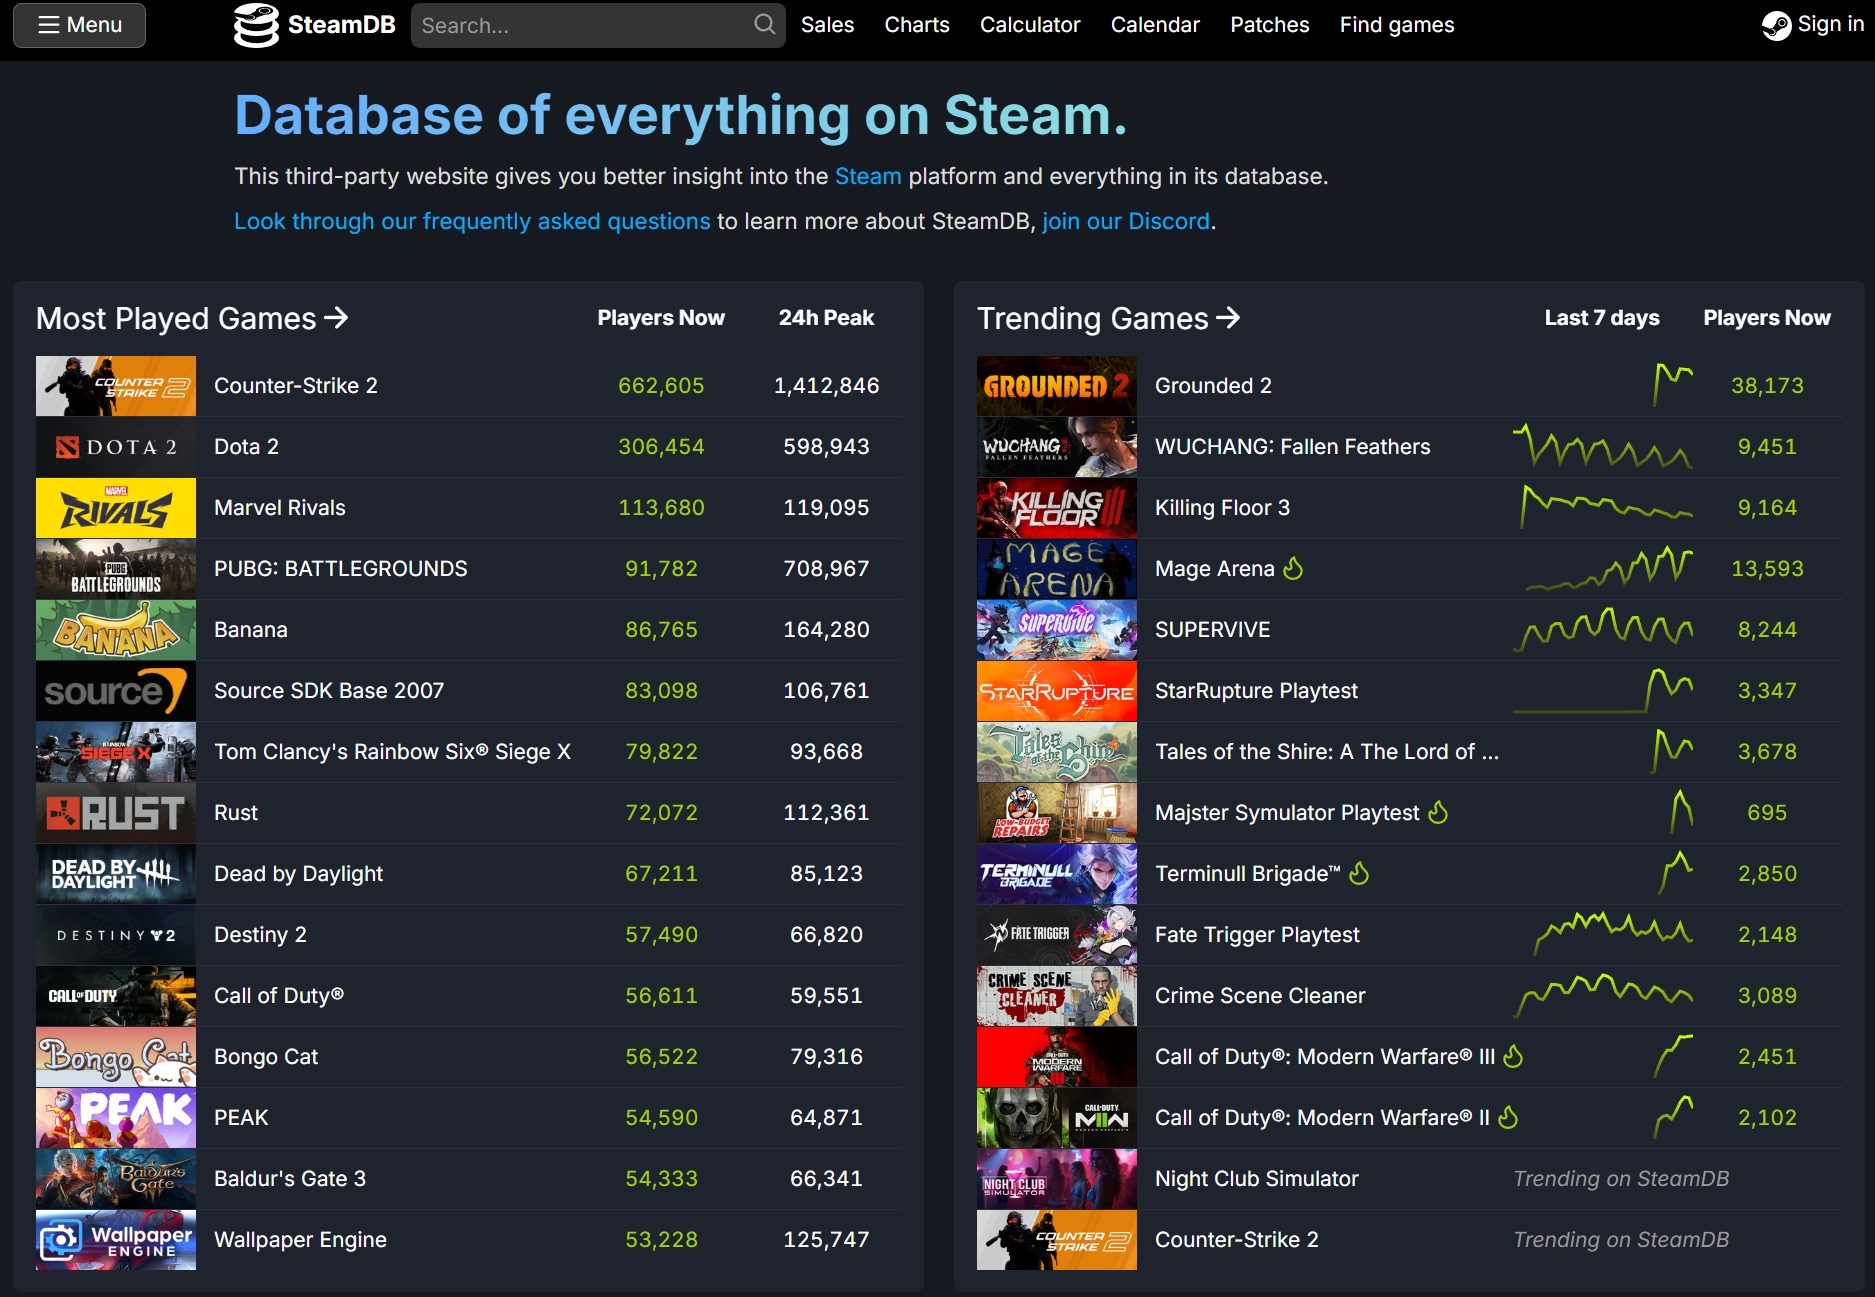1875x1297 pixels.
Task: Click the Last 7 days column header
Action: point(1601,318)
